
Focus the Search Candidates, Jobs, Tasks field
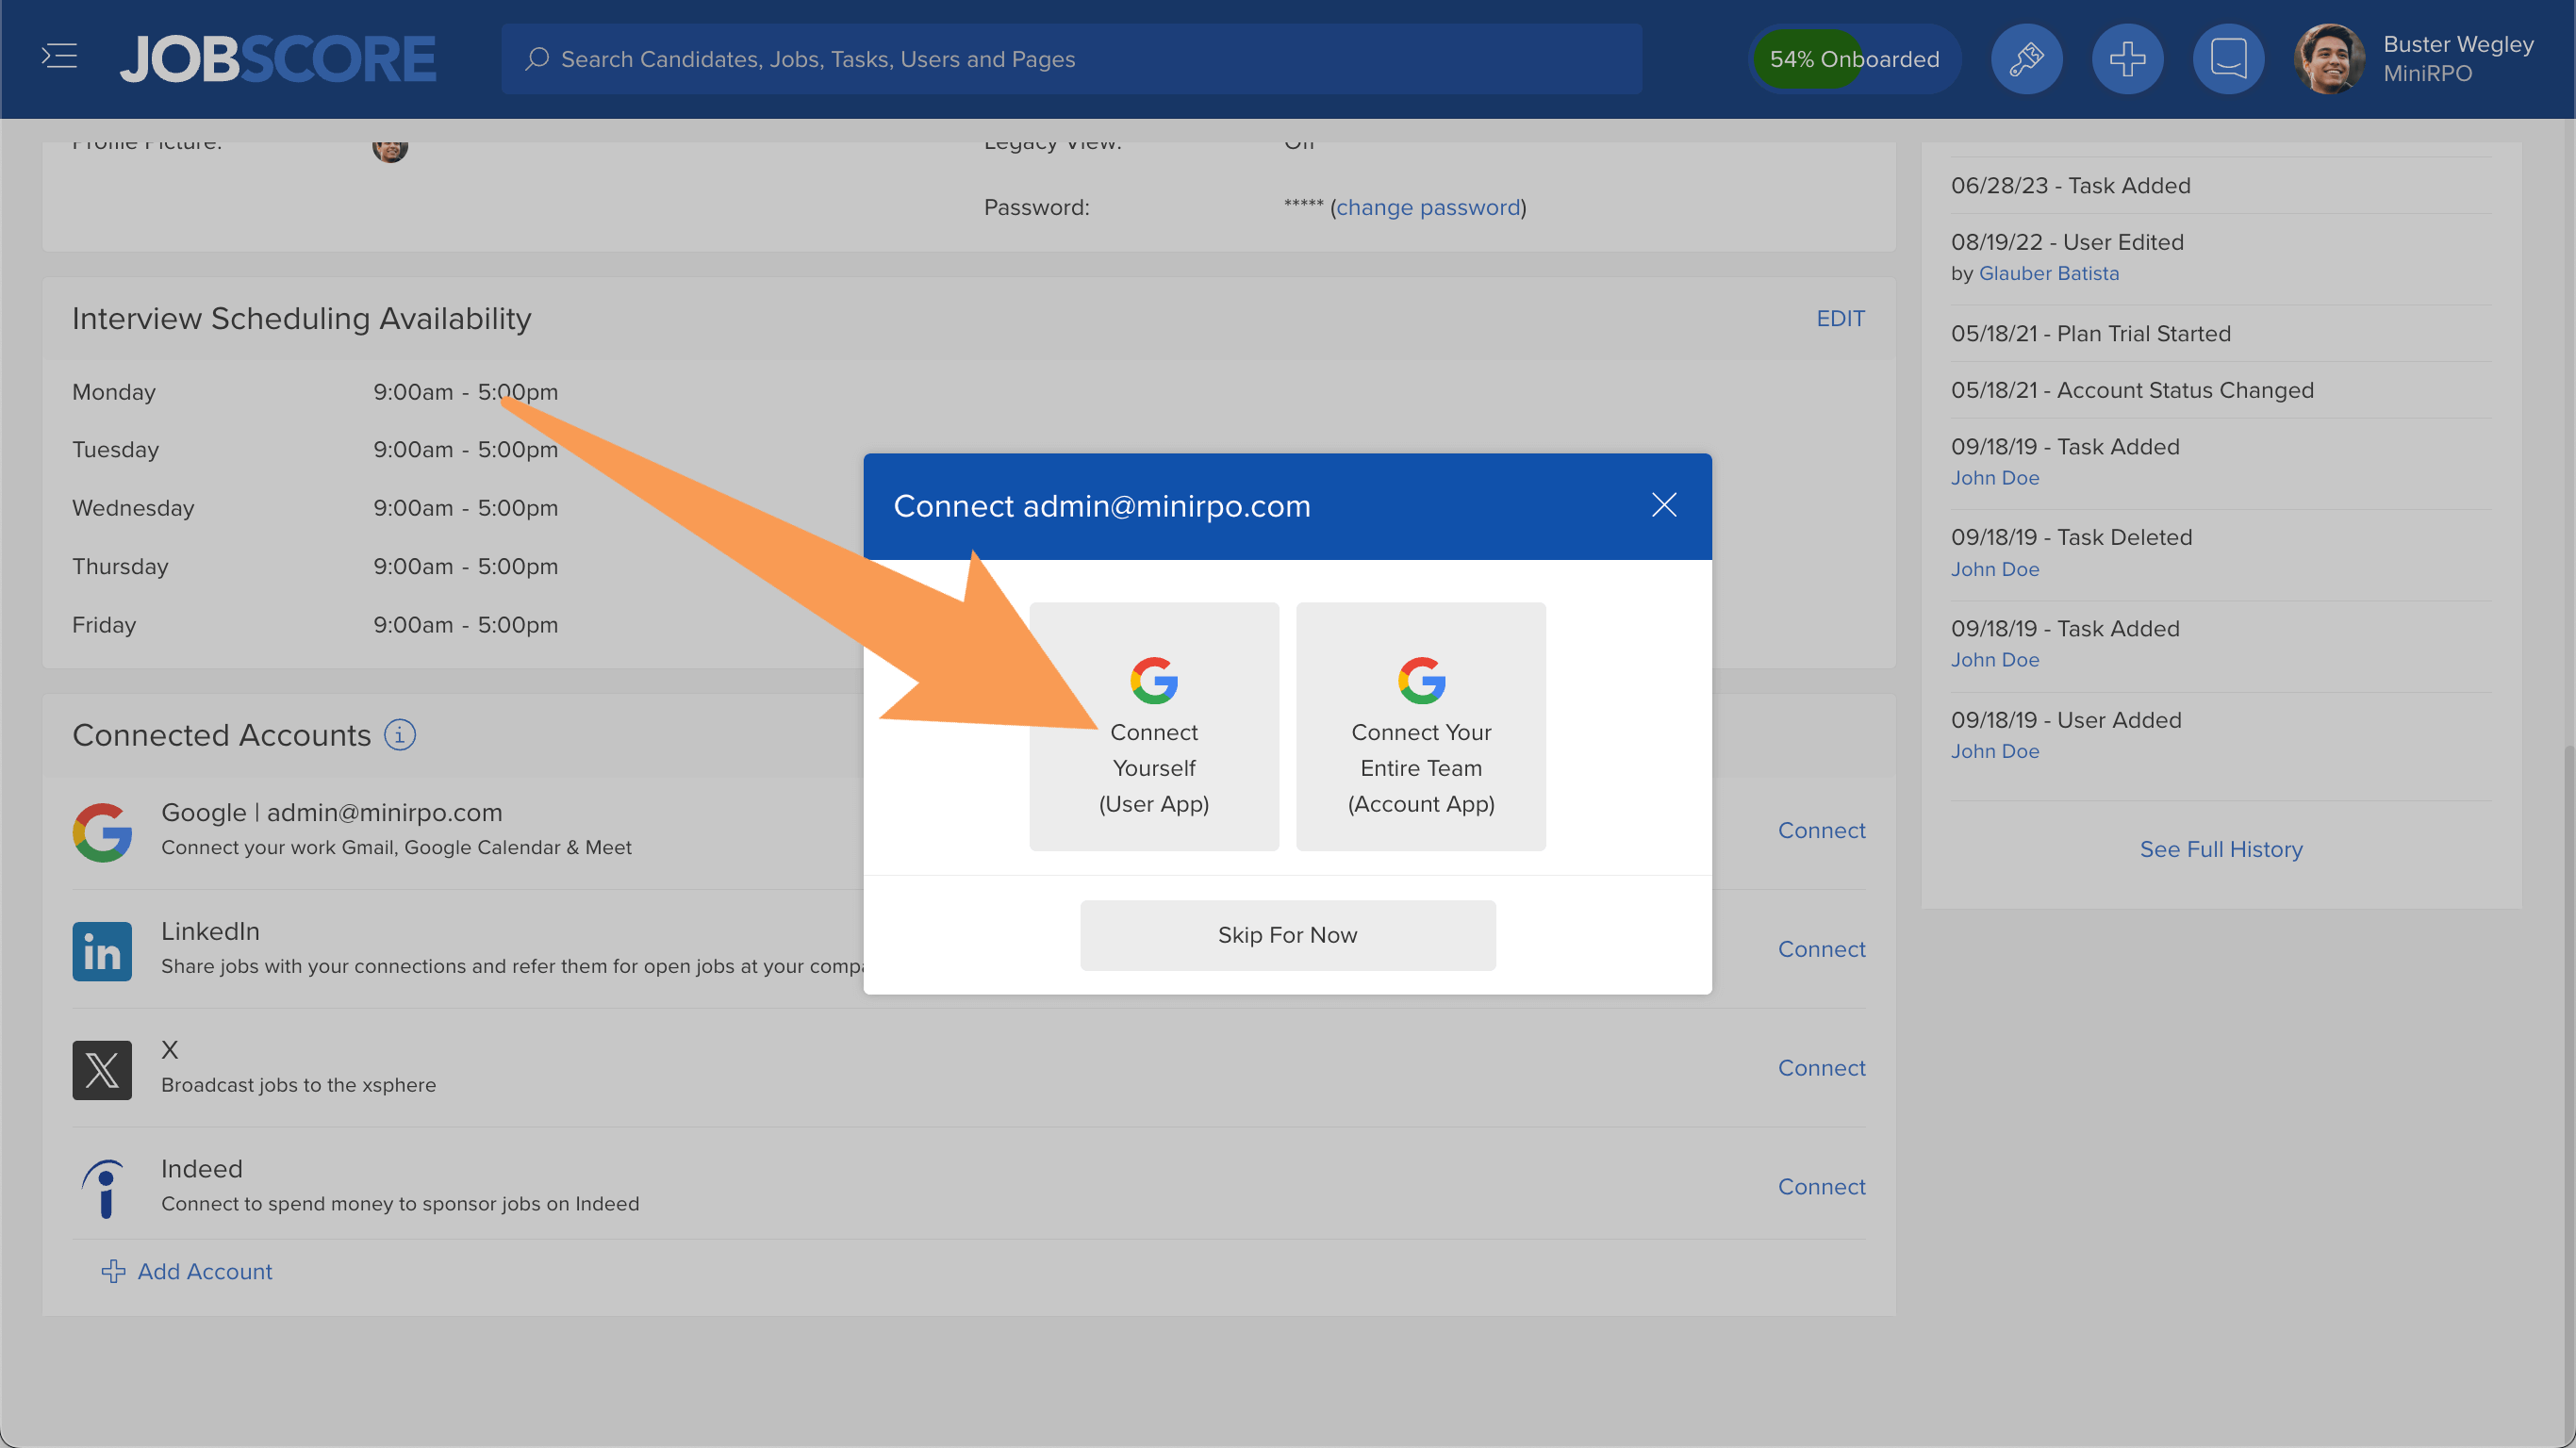point(1071,59)
